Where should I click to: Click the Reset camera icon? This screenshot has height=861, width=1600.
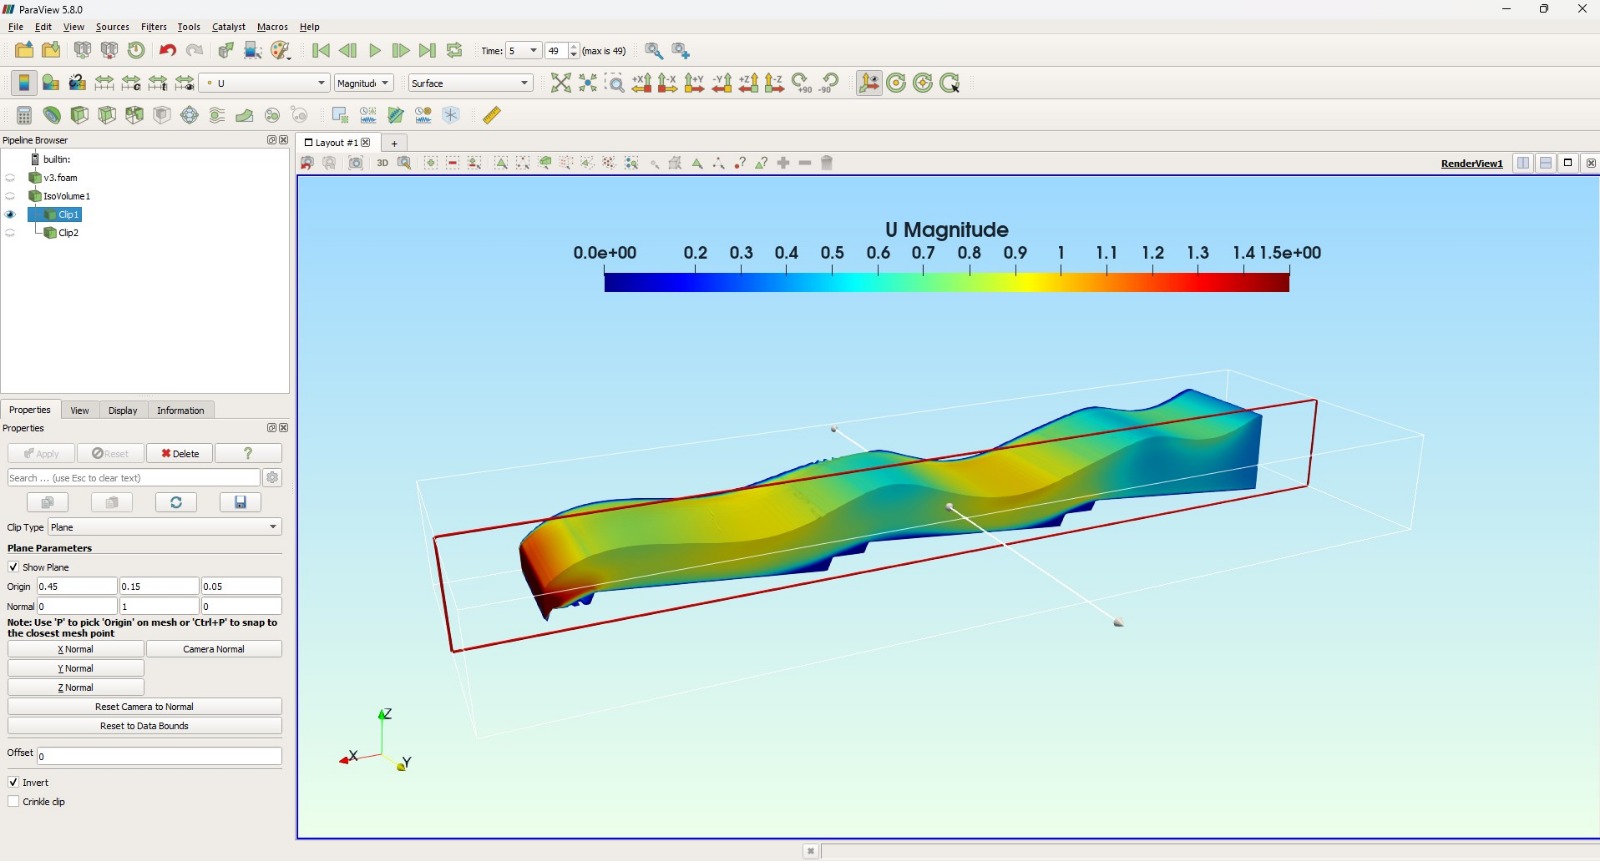(561, 84)
